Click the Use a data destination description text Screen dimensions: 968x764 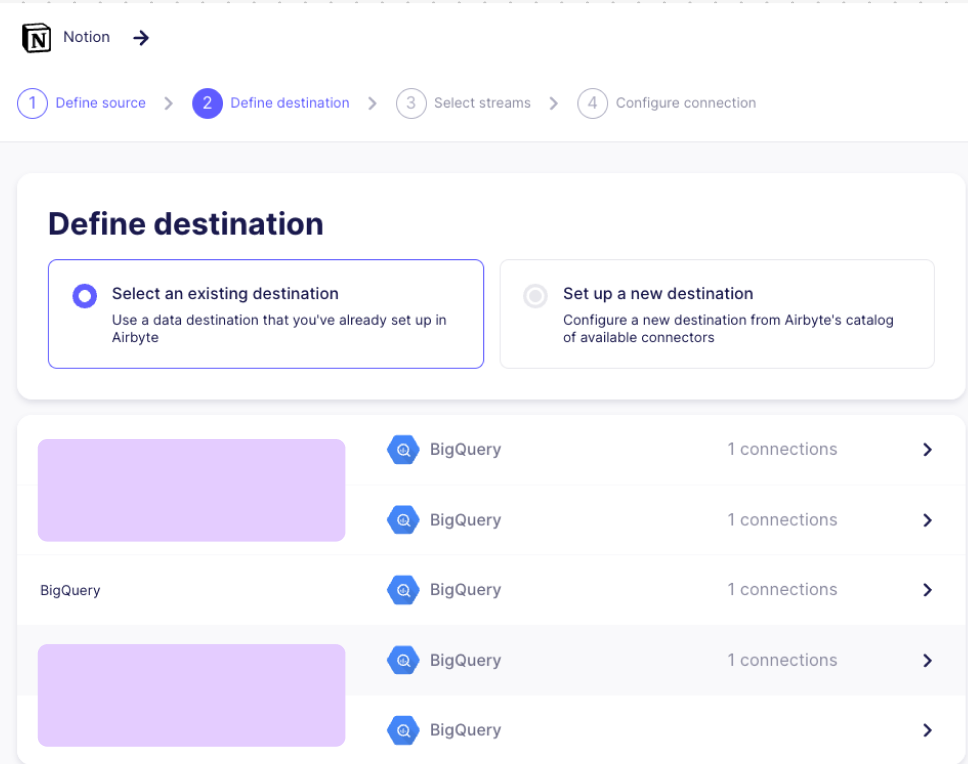click(x=279, y=329)
